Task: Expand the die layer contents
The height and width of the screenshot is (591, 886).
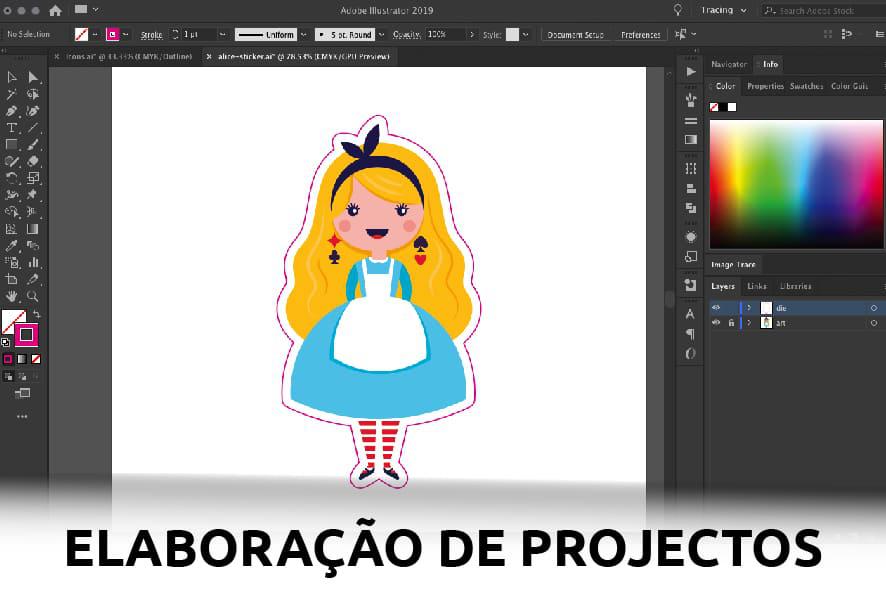Action: (749, 308)
